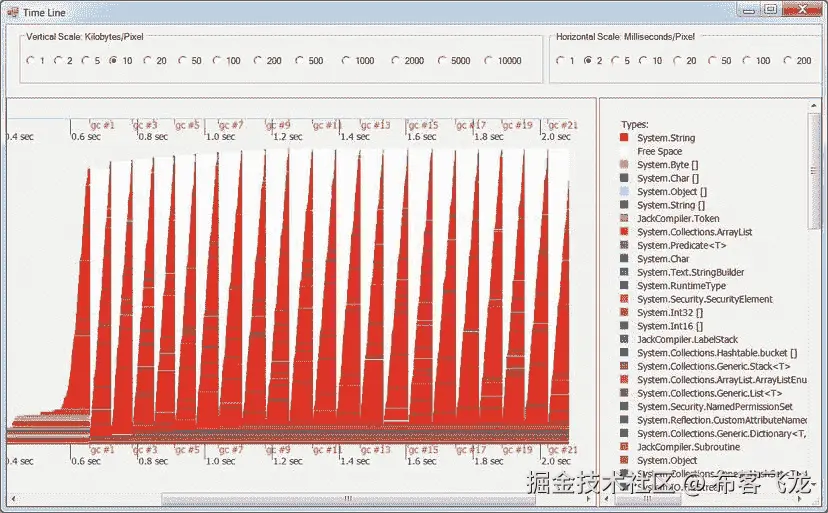The height and width of the screenshot is (513, 828).
Task: Select vertical scale 5 kilobytes per pixel
Action: (x=85, y=60)
